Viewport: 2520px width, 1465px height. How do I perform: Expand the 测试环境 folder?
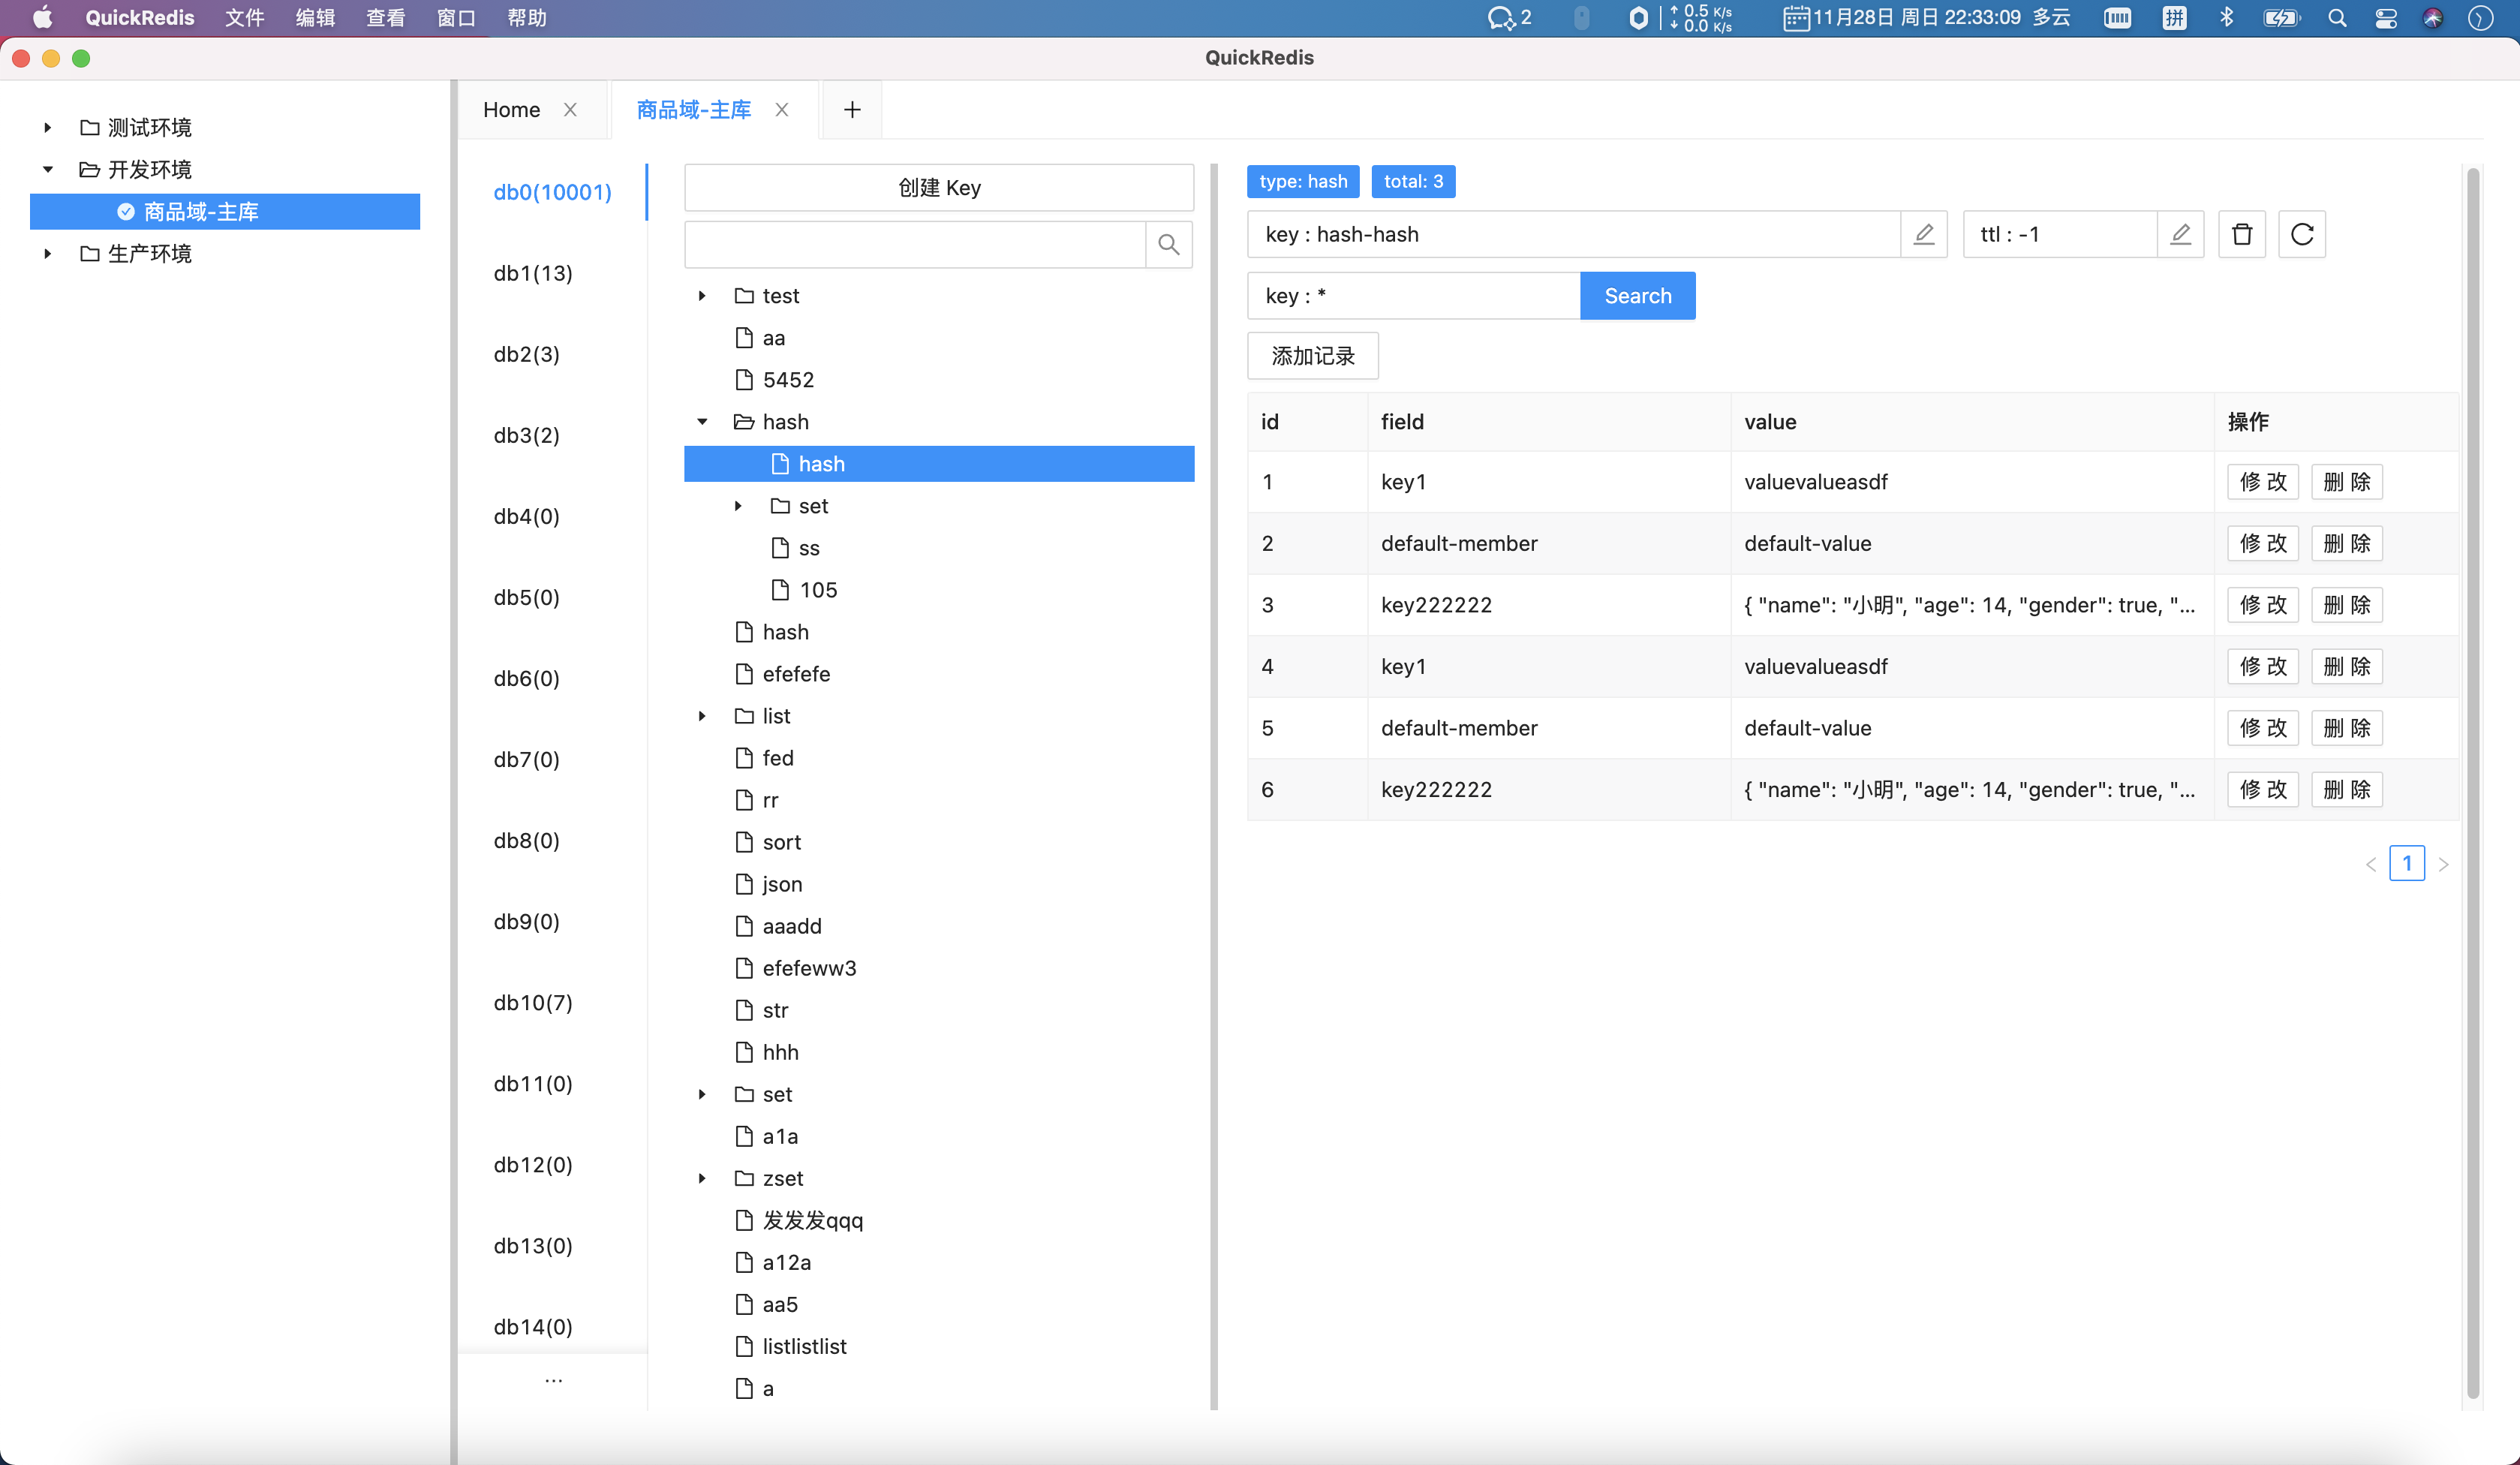coord(47,128)
